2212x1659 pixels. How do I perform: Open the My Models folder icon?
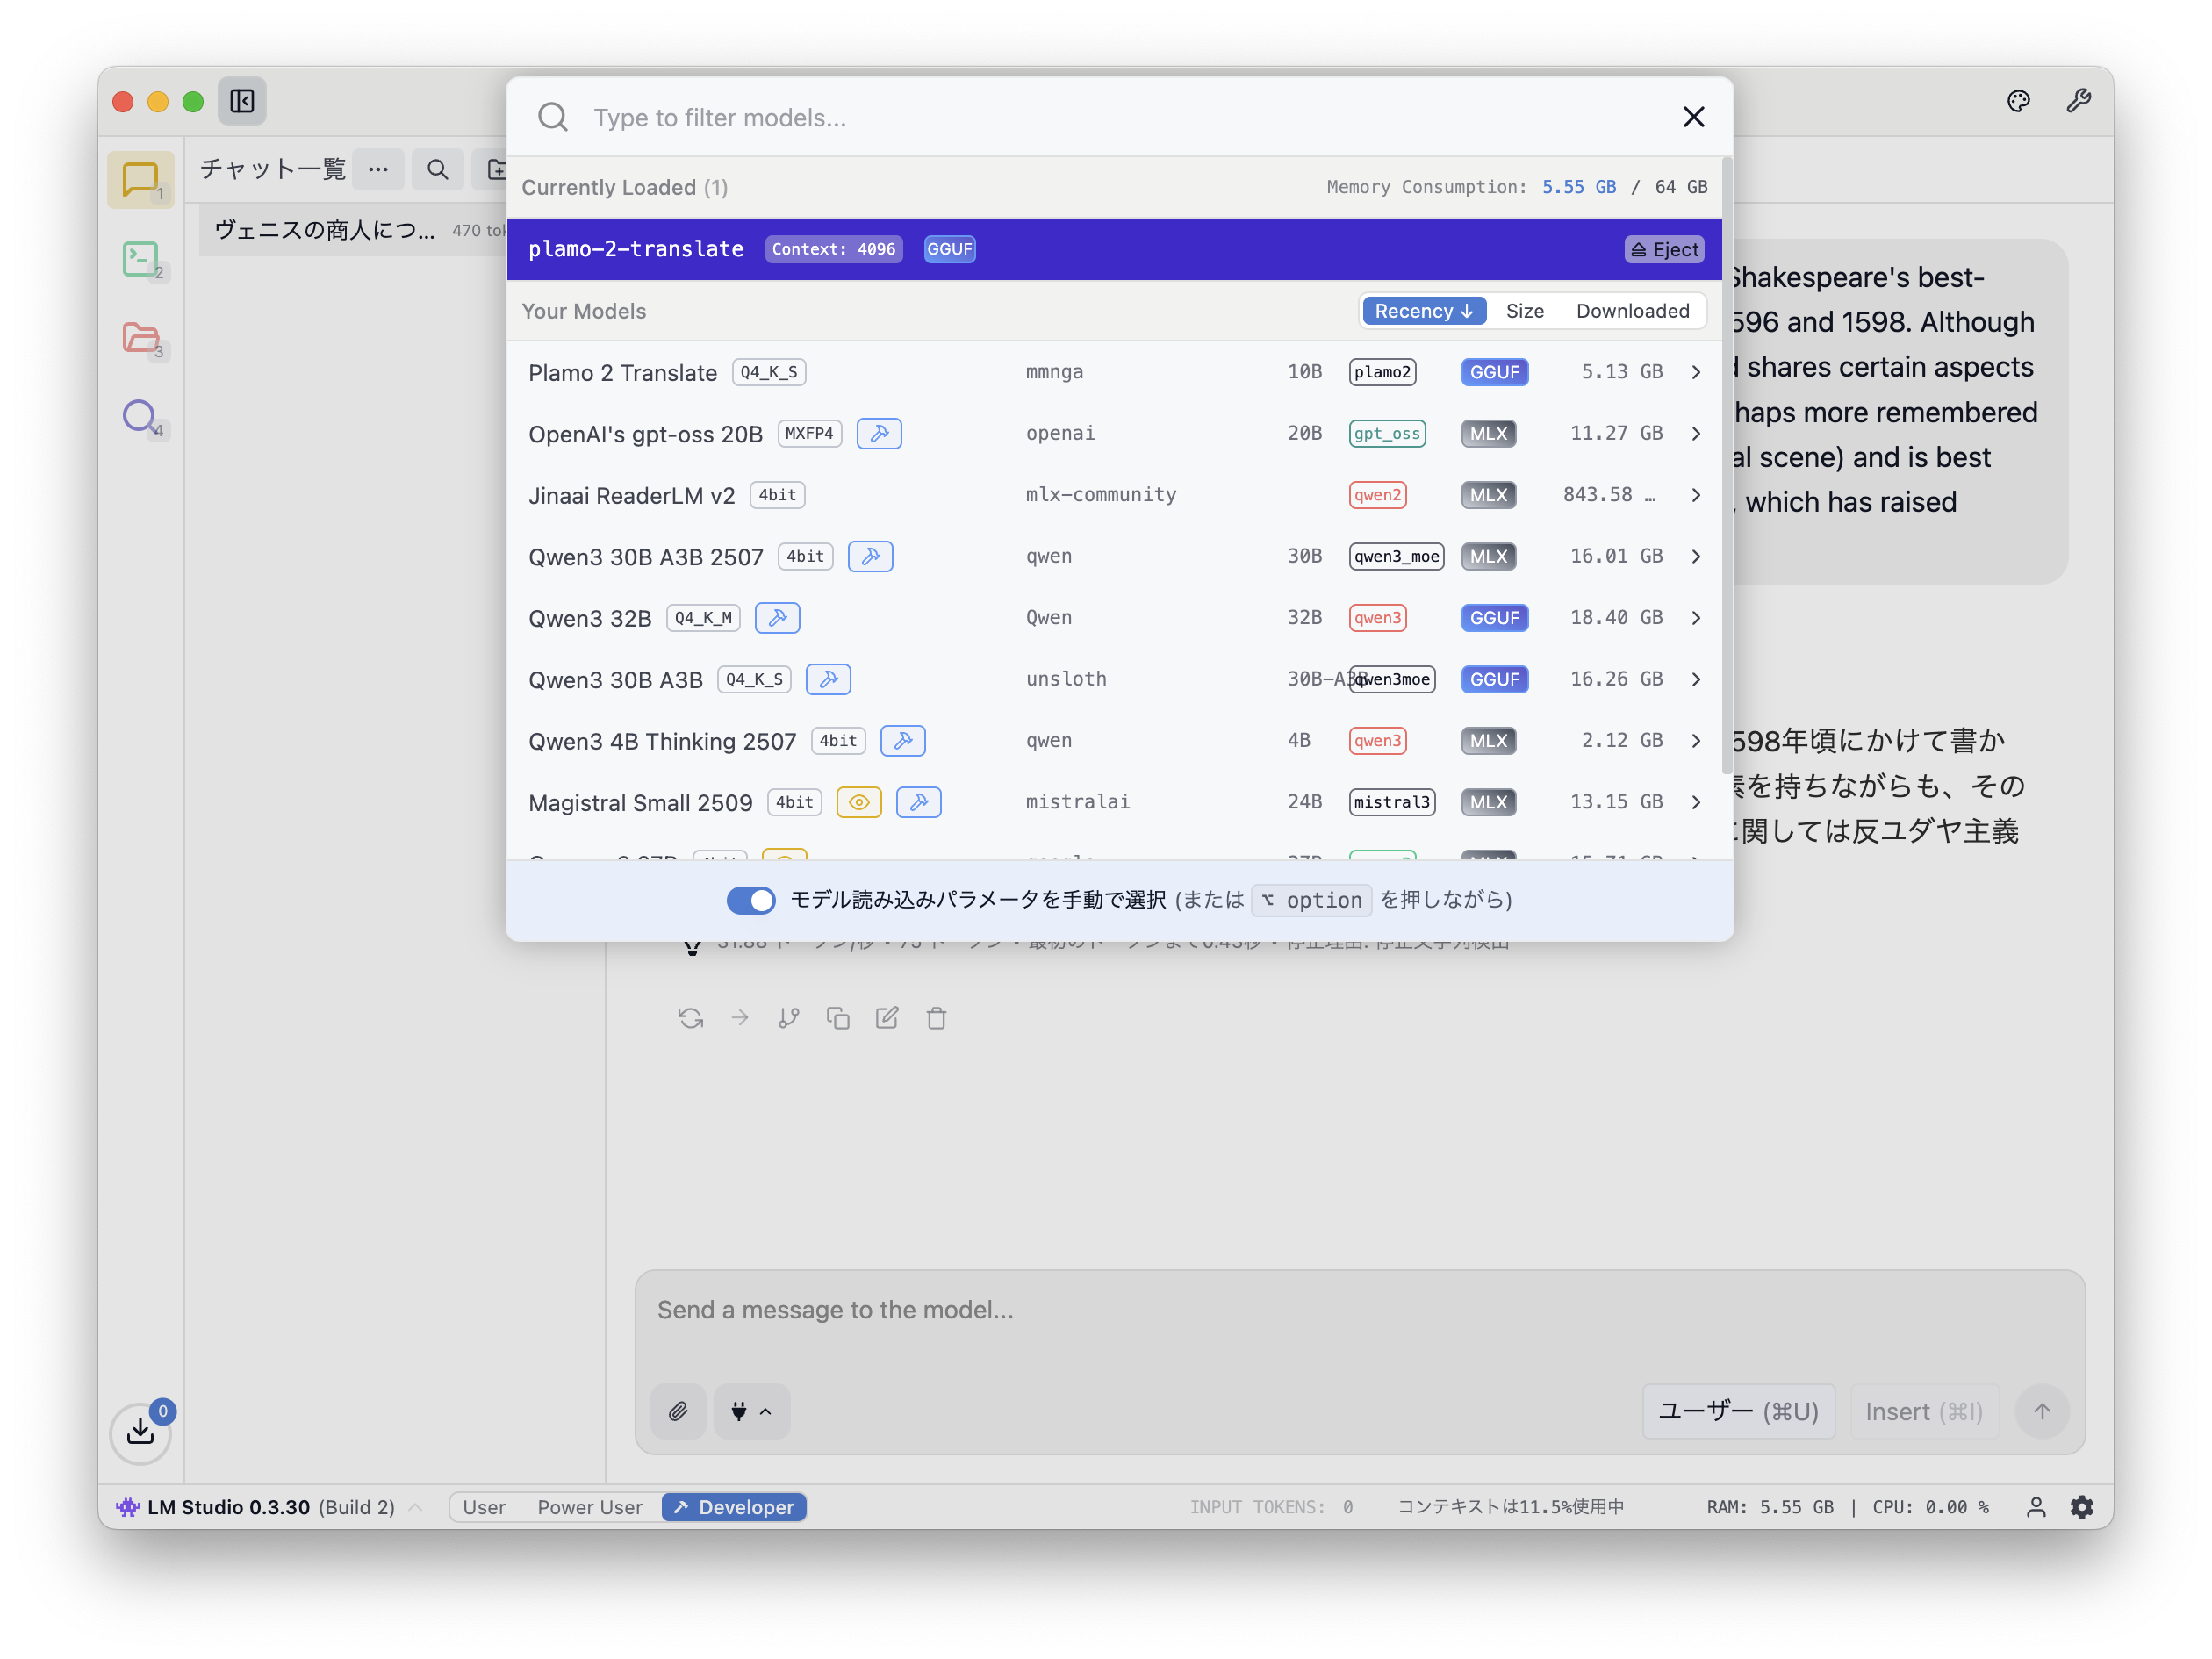click(x=140, y=338)
